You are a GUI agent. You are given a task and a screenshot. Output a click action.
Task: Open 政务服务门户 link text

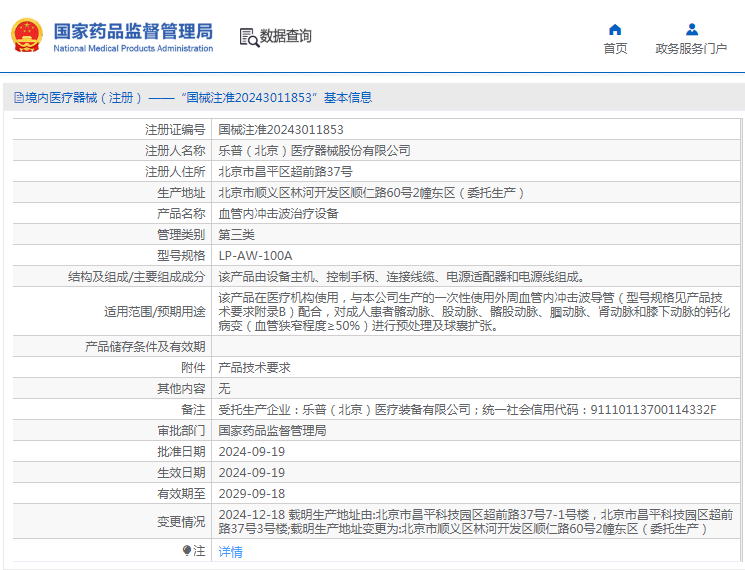coord(691,48)
